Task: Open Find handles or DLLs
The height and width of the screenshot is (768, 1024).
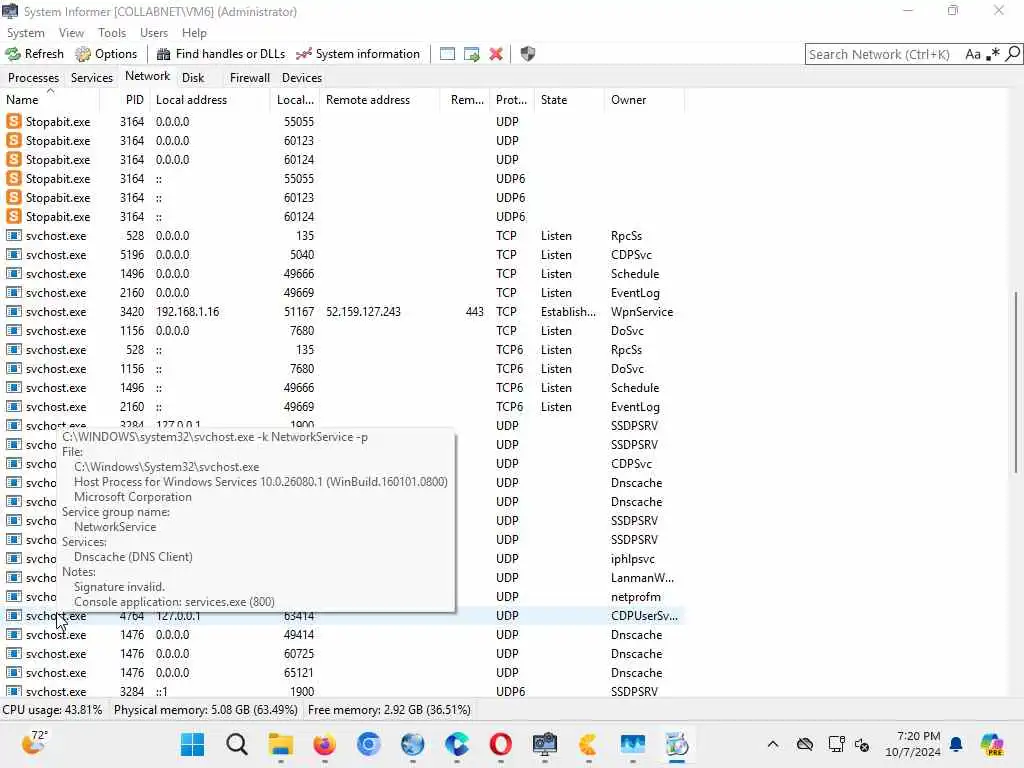Action: pyautogui.click(x=221, y=54)
